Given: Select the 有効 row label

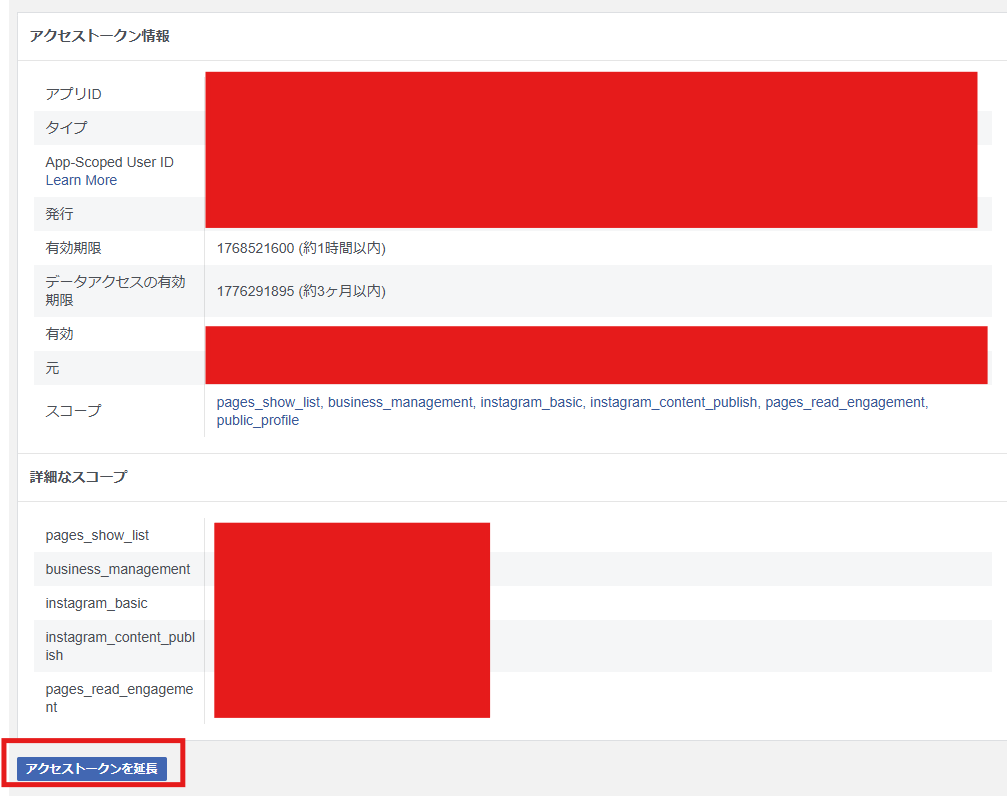Looking at the screenshot, I should (x=59, y=334).
